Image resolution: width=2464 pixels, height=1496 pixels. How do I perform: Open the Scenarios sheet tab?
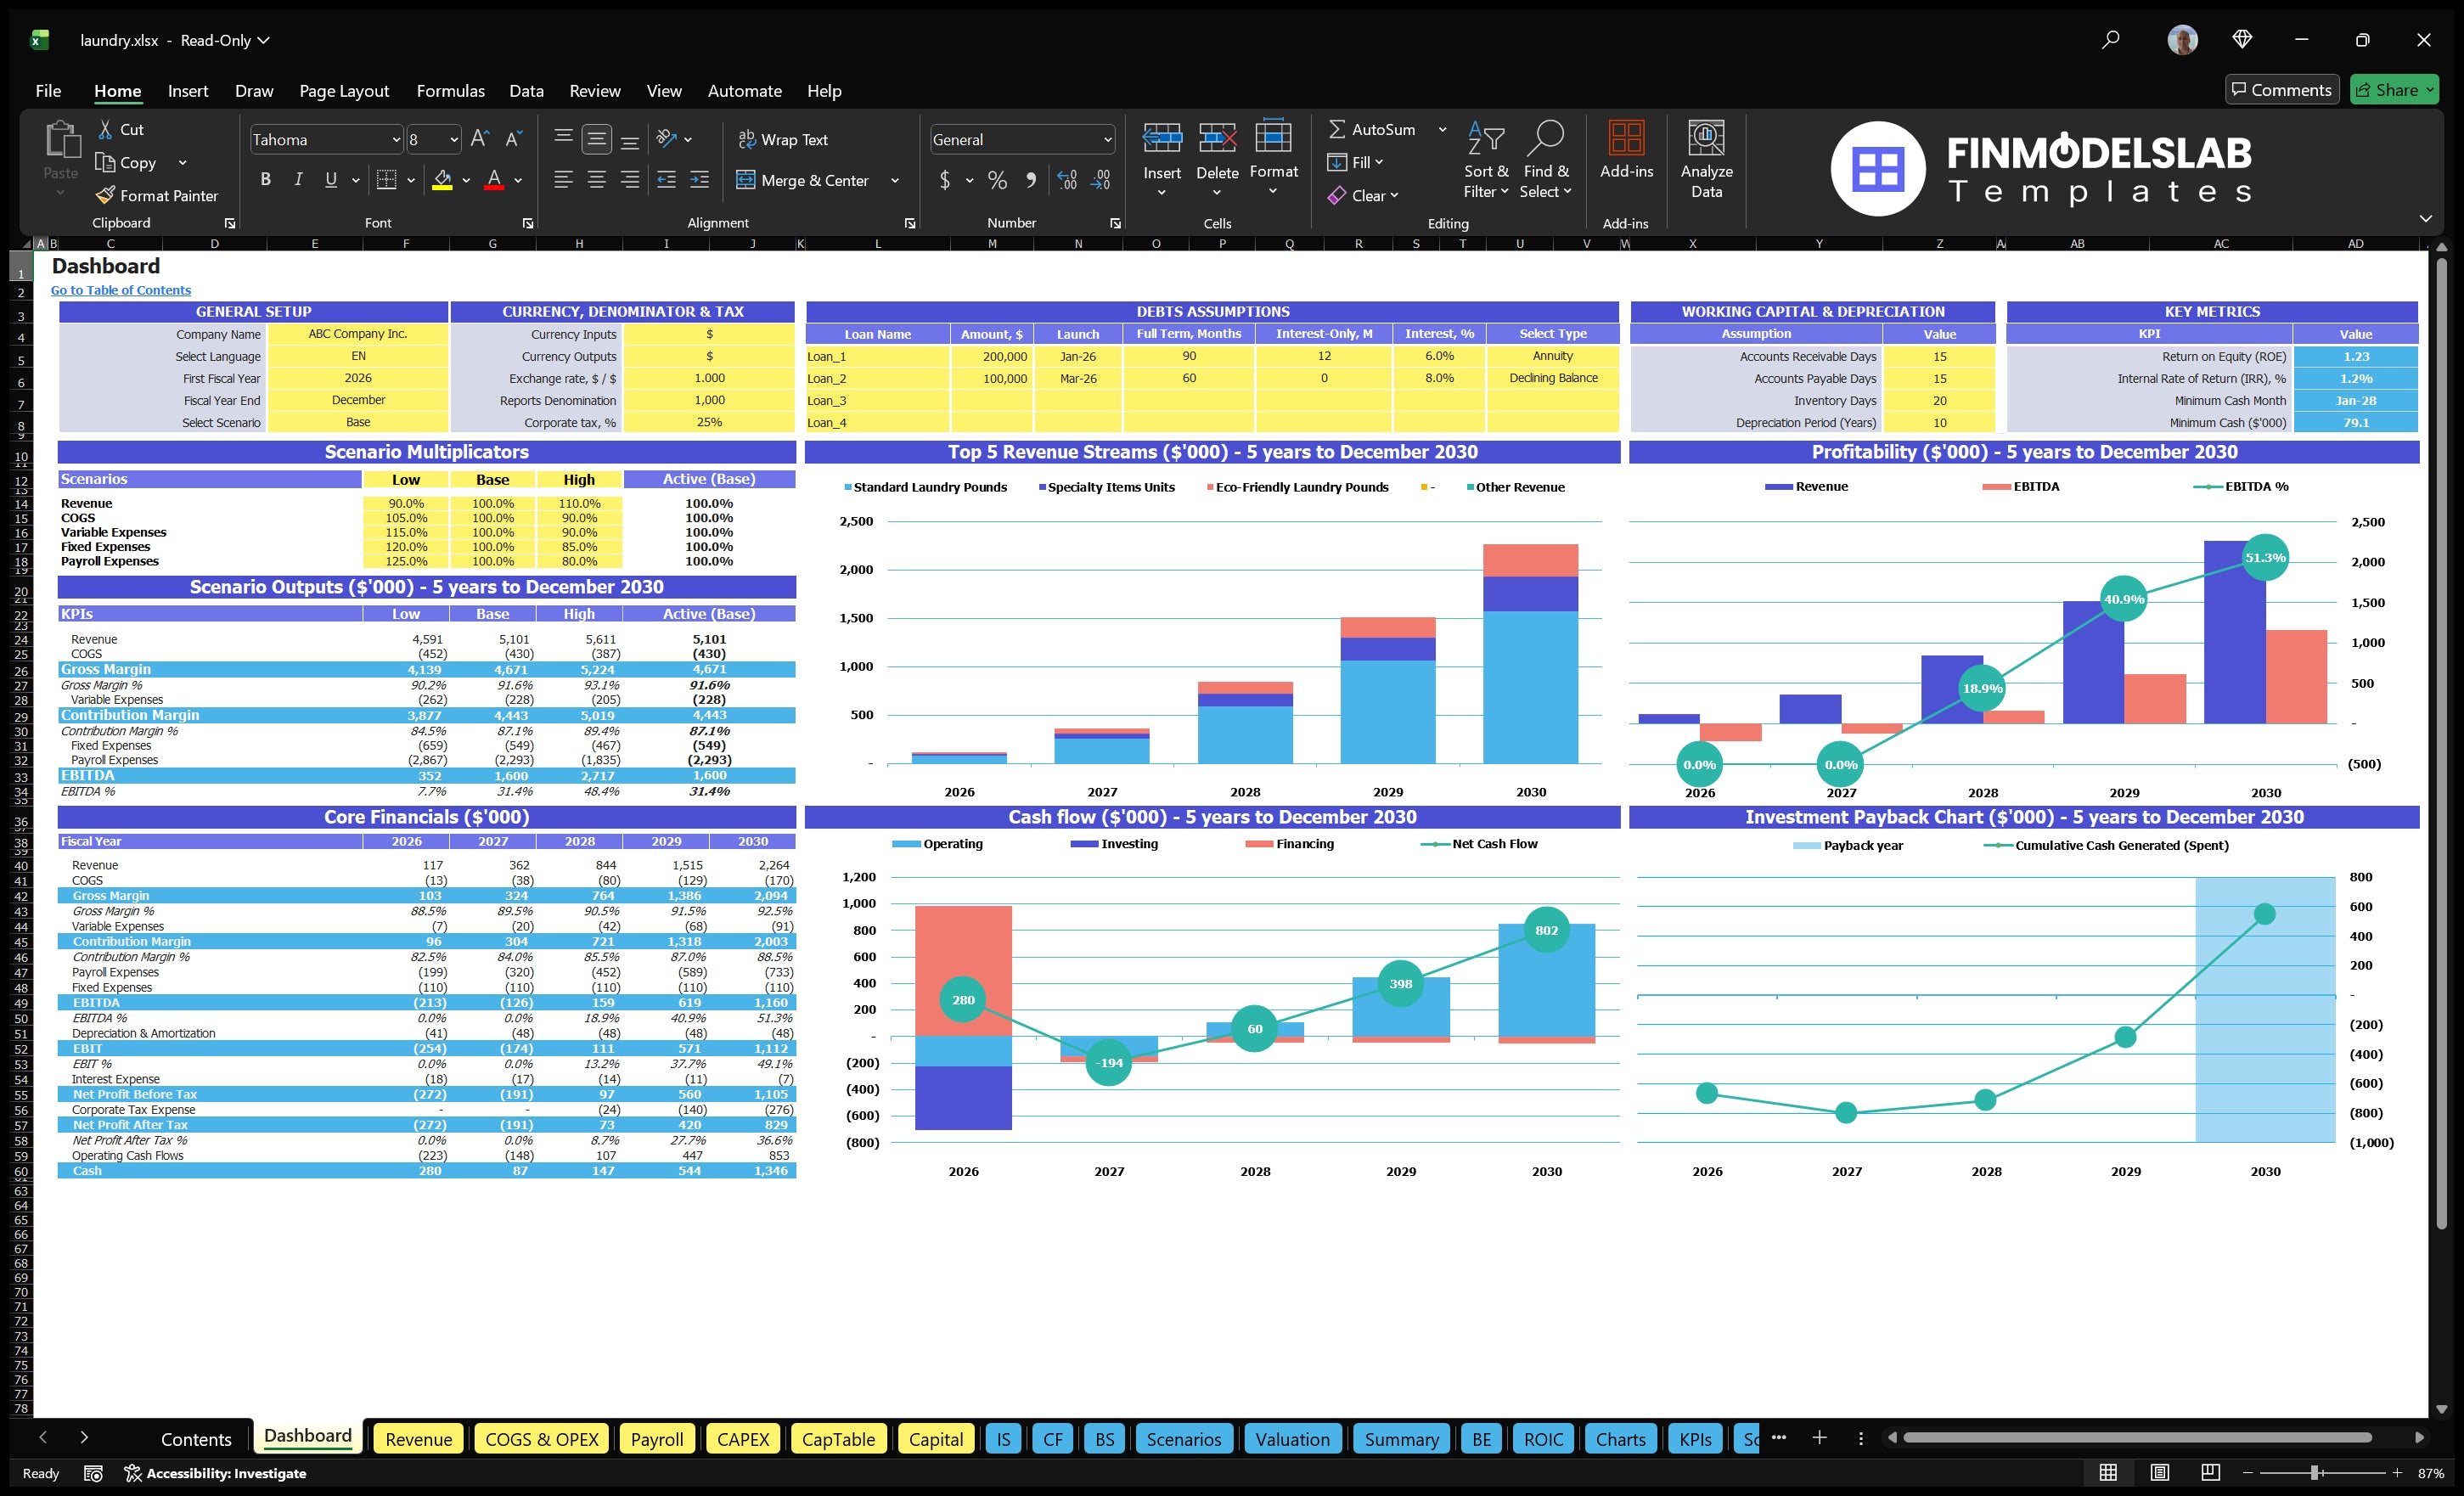coord(1183,1438)
